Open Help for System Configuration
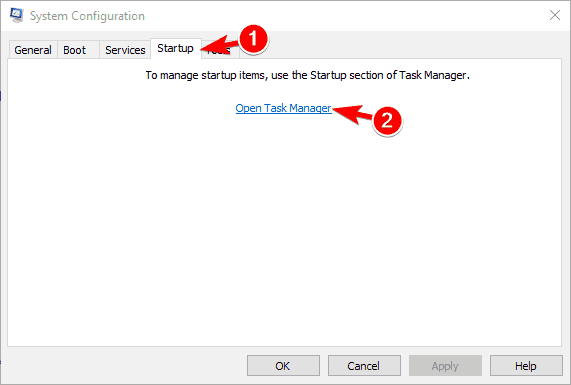The height and width of the screenshot is (385, 571). tap(526, 365)
